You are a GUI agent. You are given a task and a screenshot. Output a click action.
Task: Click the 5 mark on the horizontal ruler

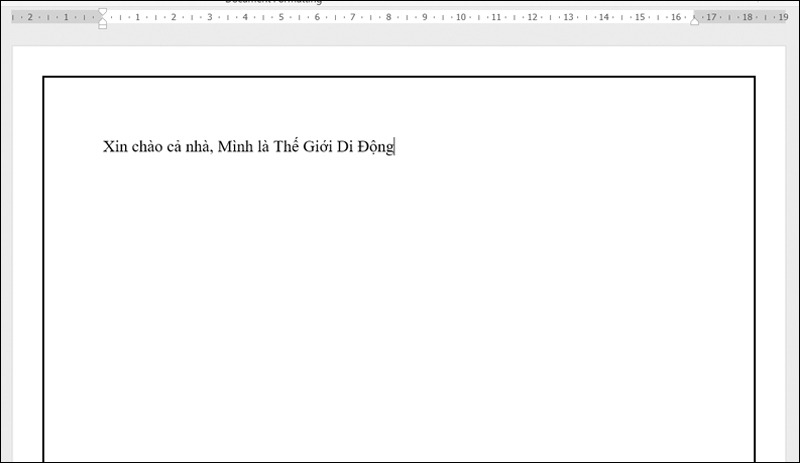tap(281, 17)
